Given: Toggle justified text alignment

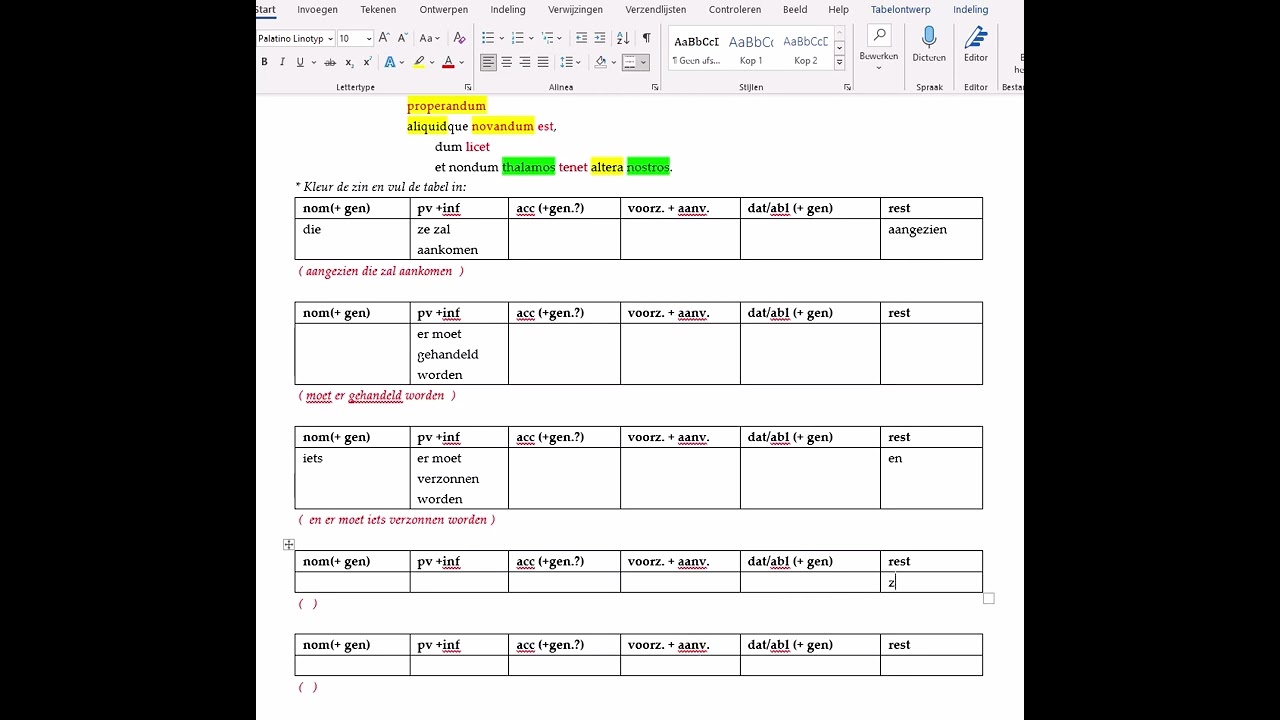Looking at the screenshot, I should 543,62.
